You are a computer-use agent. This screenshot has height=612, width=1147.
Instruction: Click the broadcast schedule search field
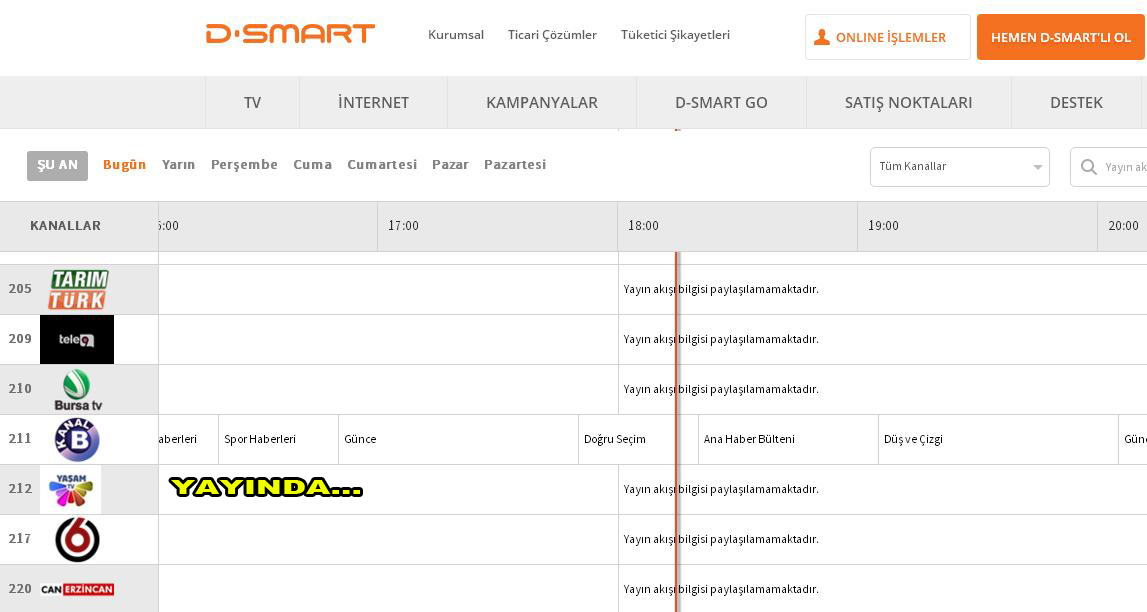1109,167
